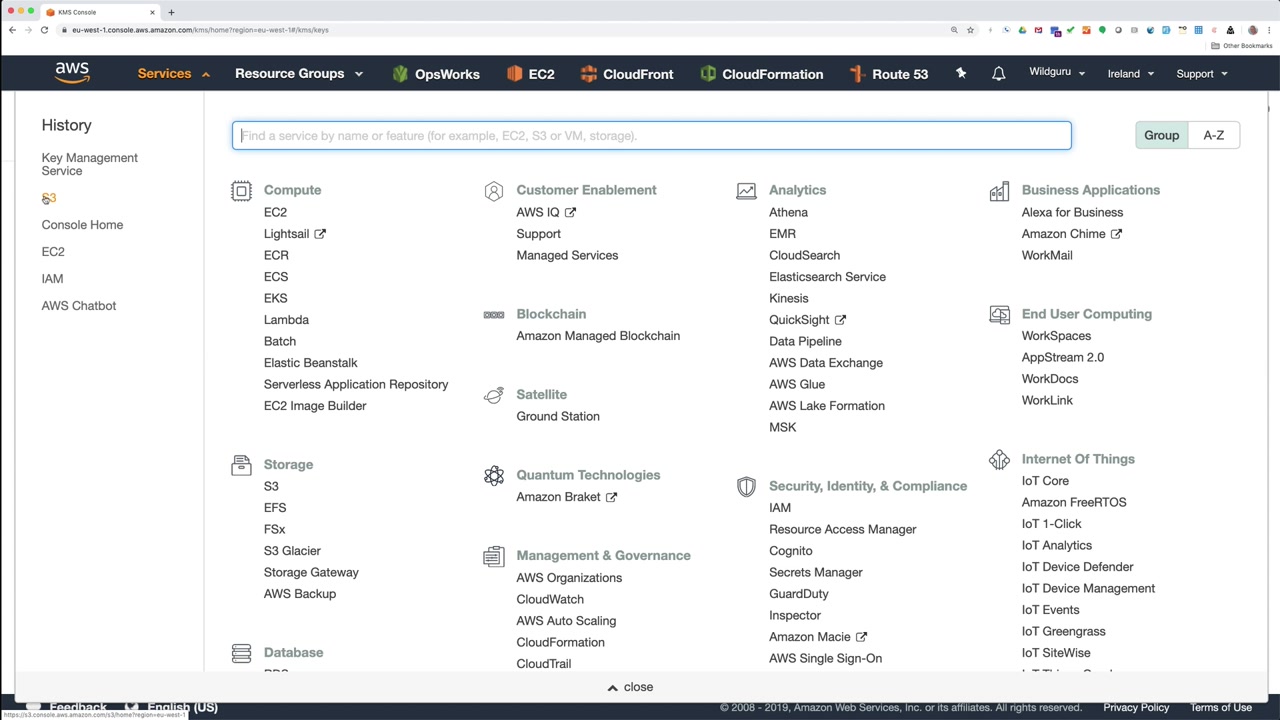1280x720 pixels.
Task: Open the Ireland region dropdown
Action: (1130, 74)
